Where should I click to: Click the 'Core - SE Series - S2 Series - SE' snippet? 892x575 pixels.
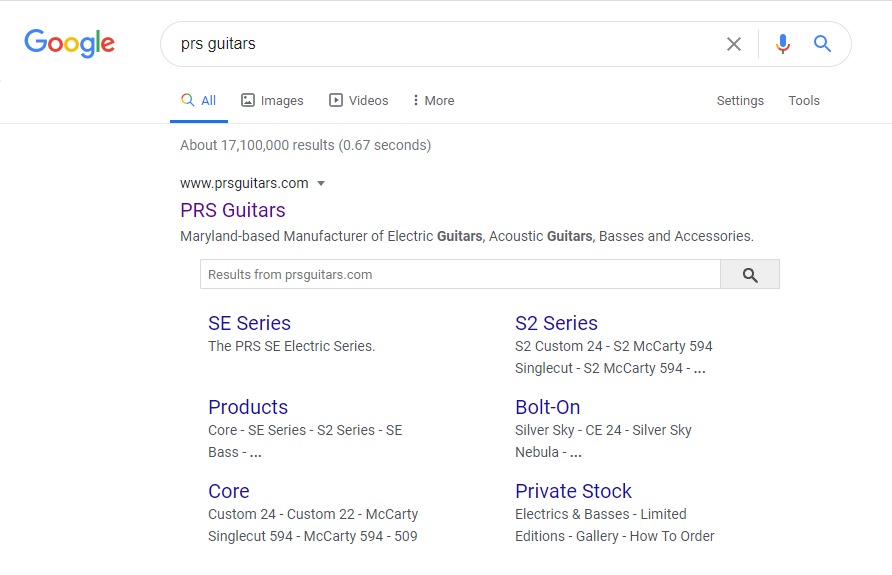[x=305, y=431]
